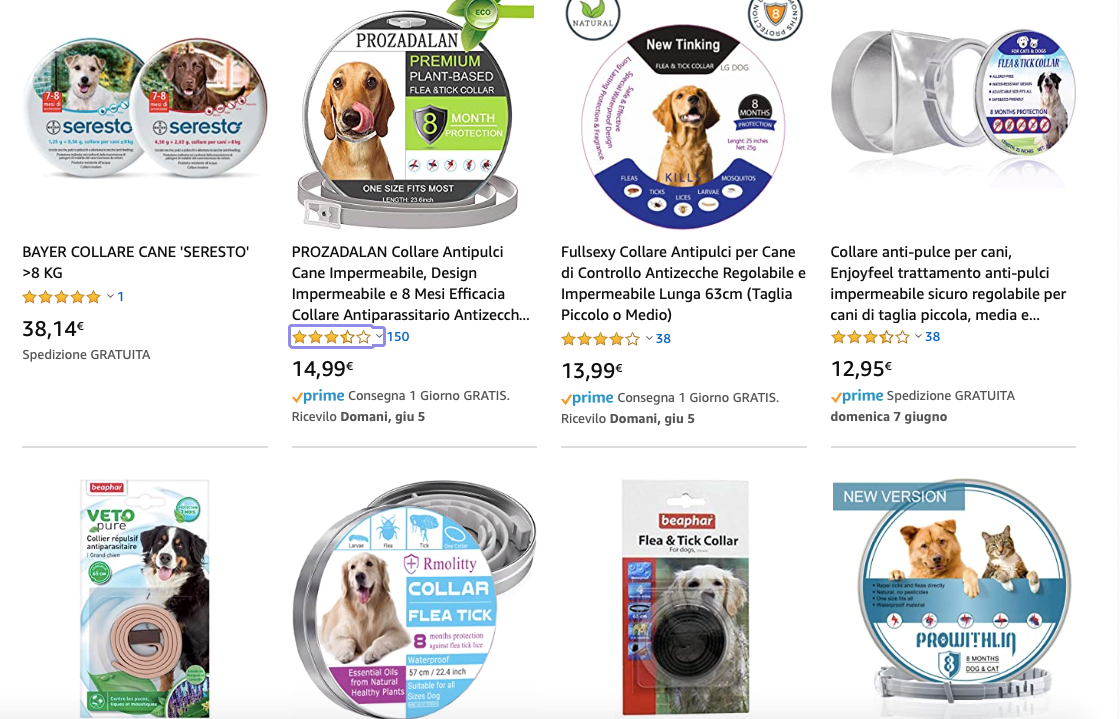The width and height of the screenshot is (1120, 719).
Task: Expand rating chevron for PROZADALAN collar
Action: click(379, 336)
